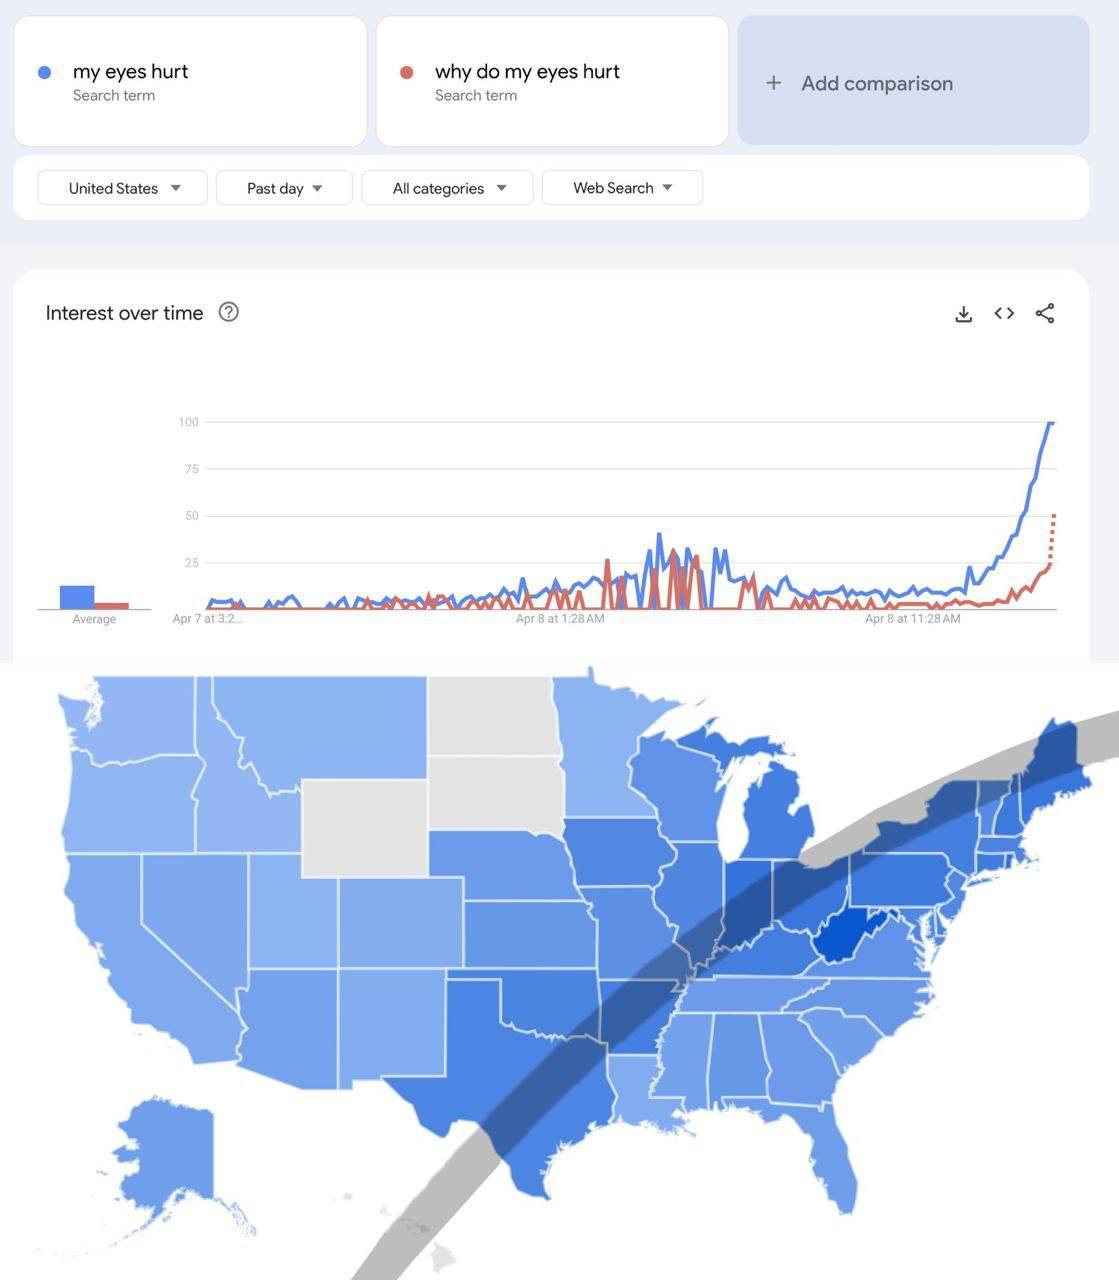Add a new comparison term

[913, 80]
